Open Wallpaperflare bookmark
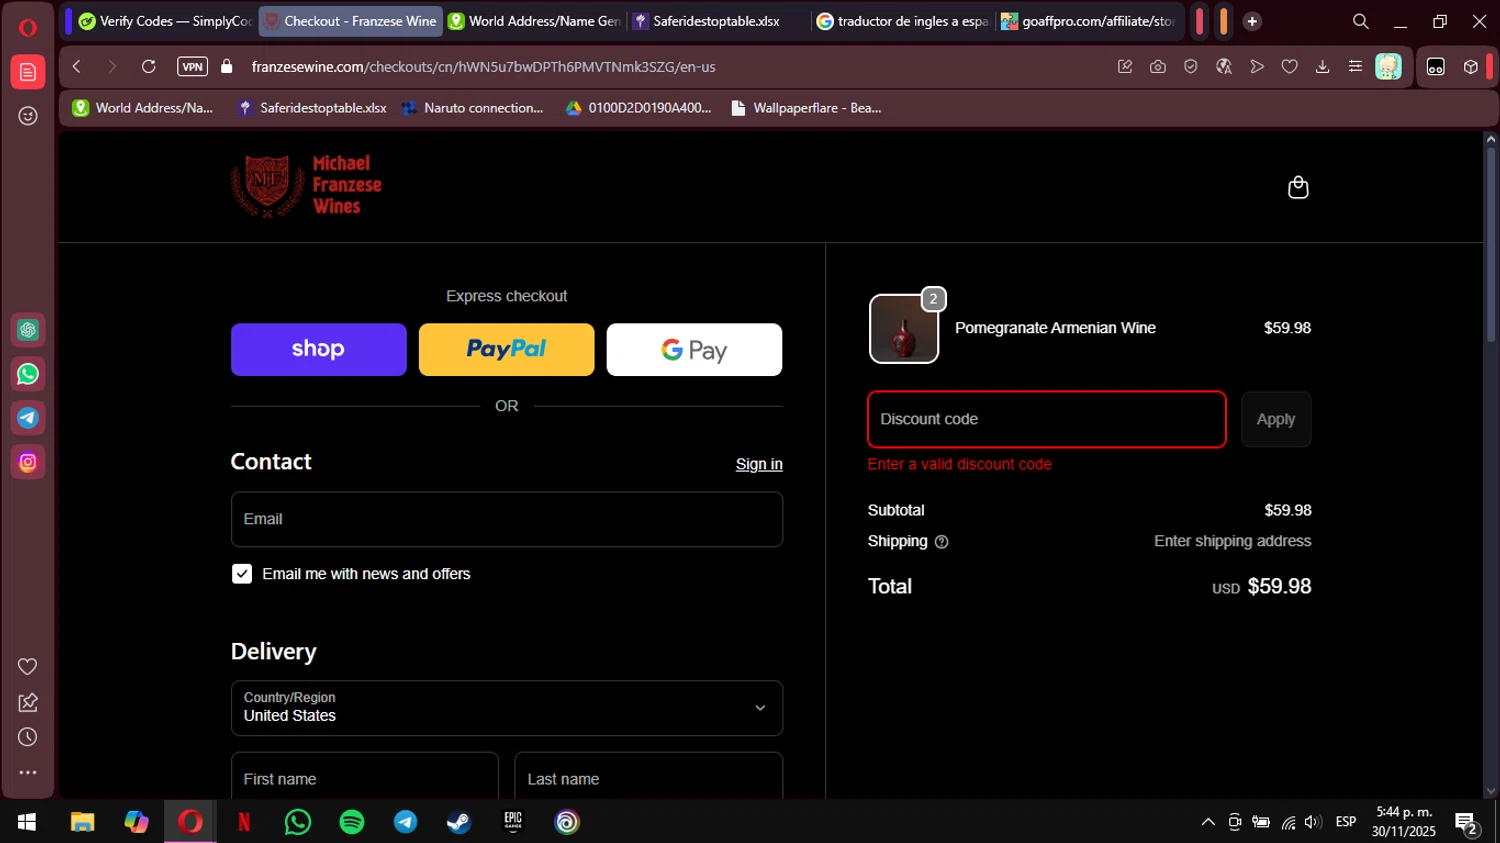 pos(806,108)
